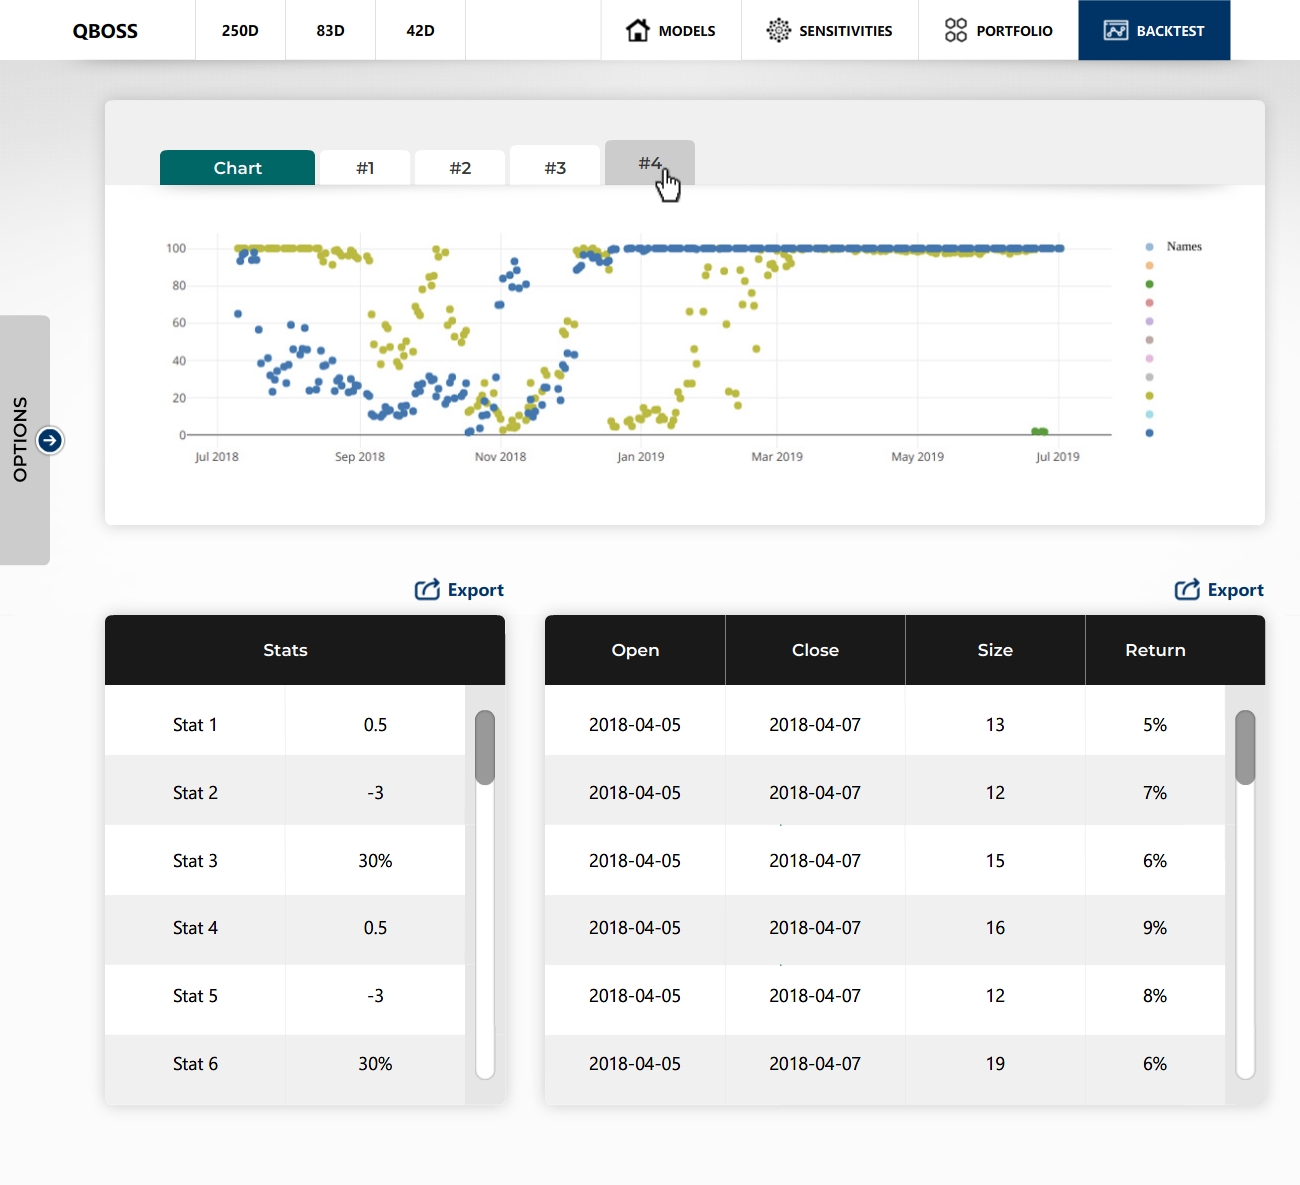Expand Options panel with arrow icon
This screenshot has height=1185, width=1300.
(x=50, y=440)
